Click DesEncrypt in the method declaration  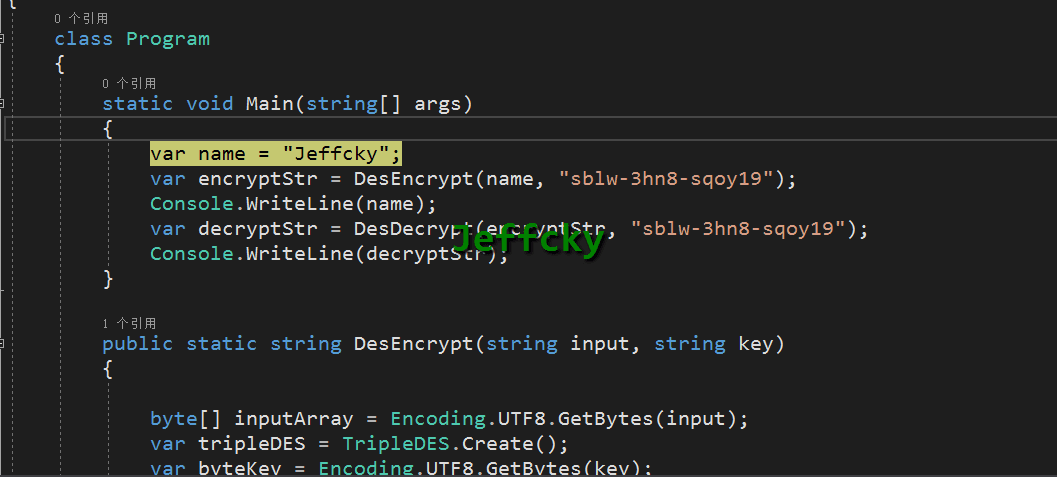[413, 344]
